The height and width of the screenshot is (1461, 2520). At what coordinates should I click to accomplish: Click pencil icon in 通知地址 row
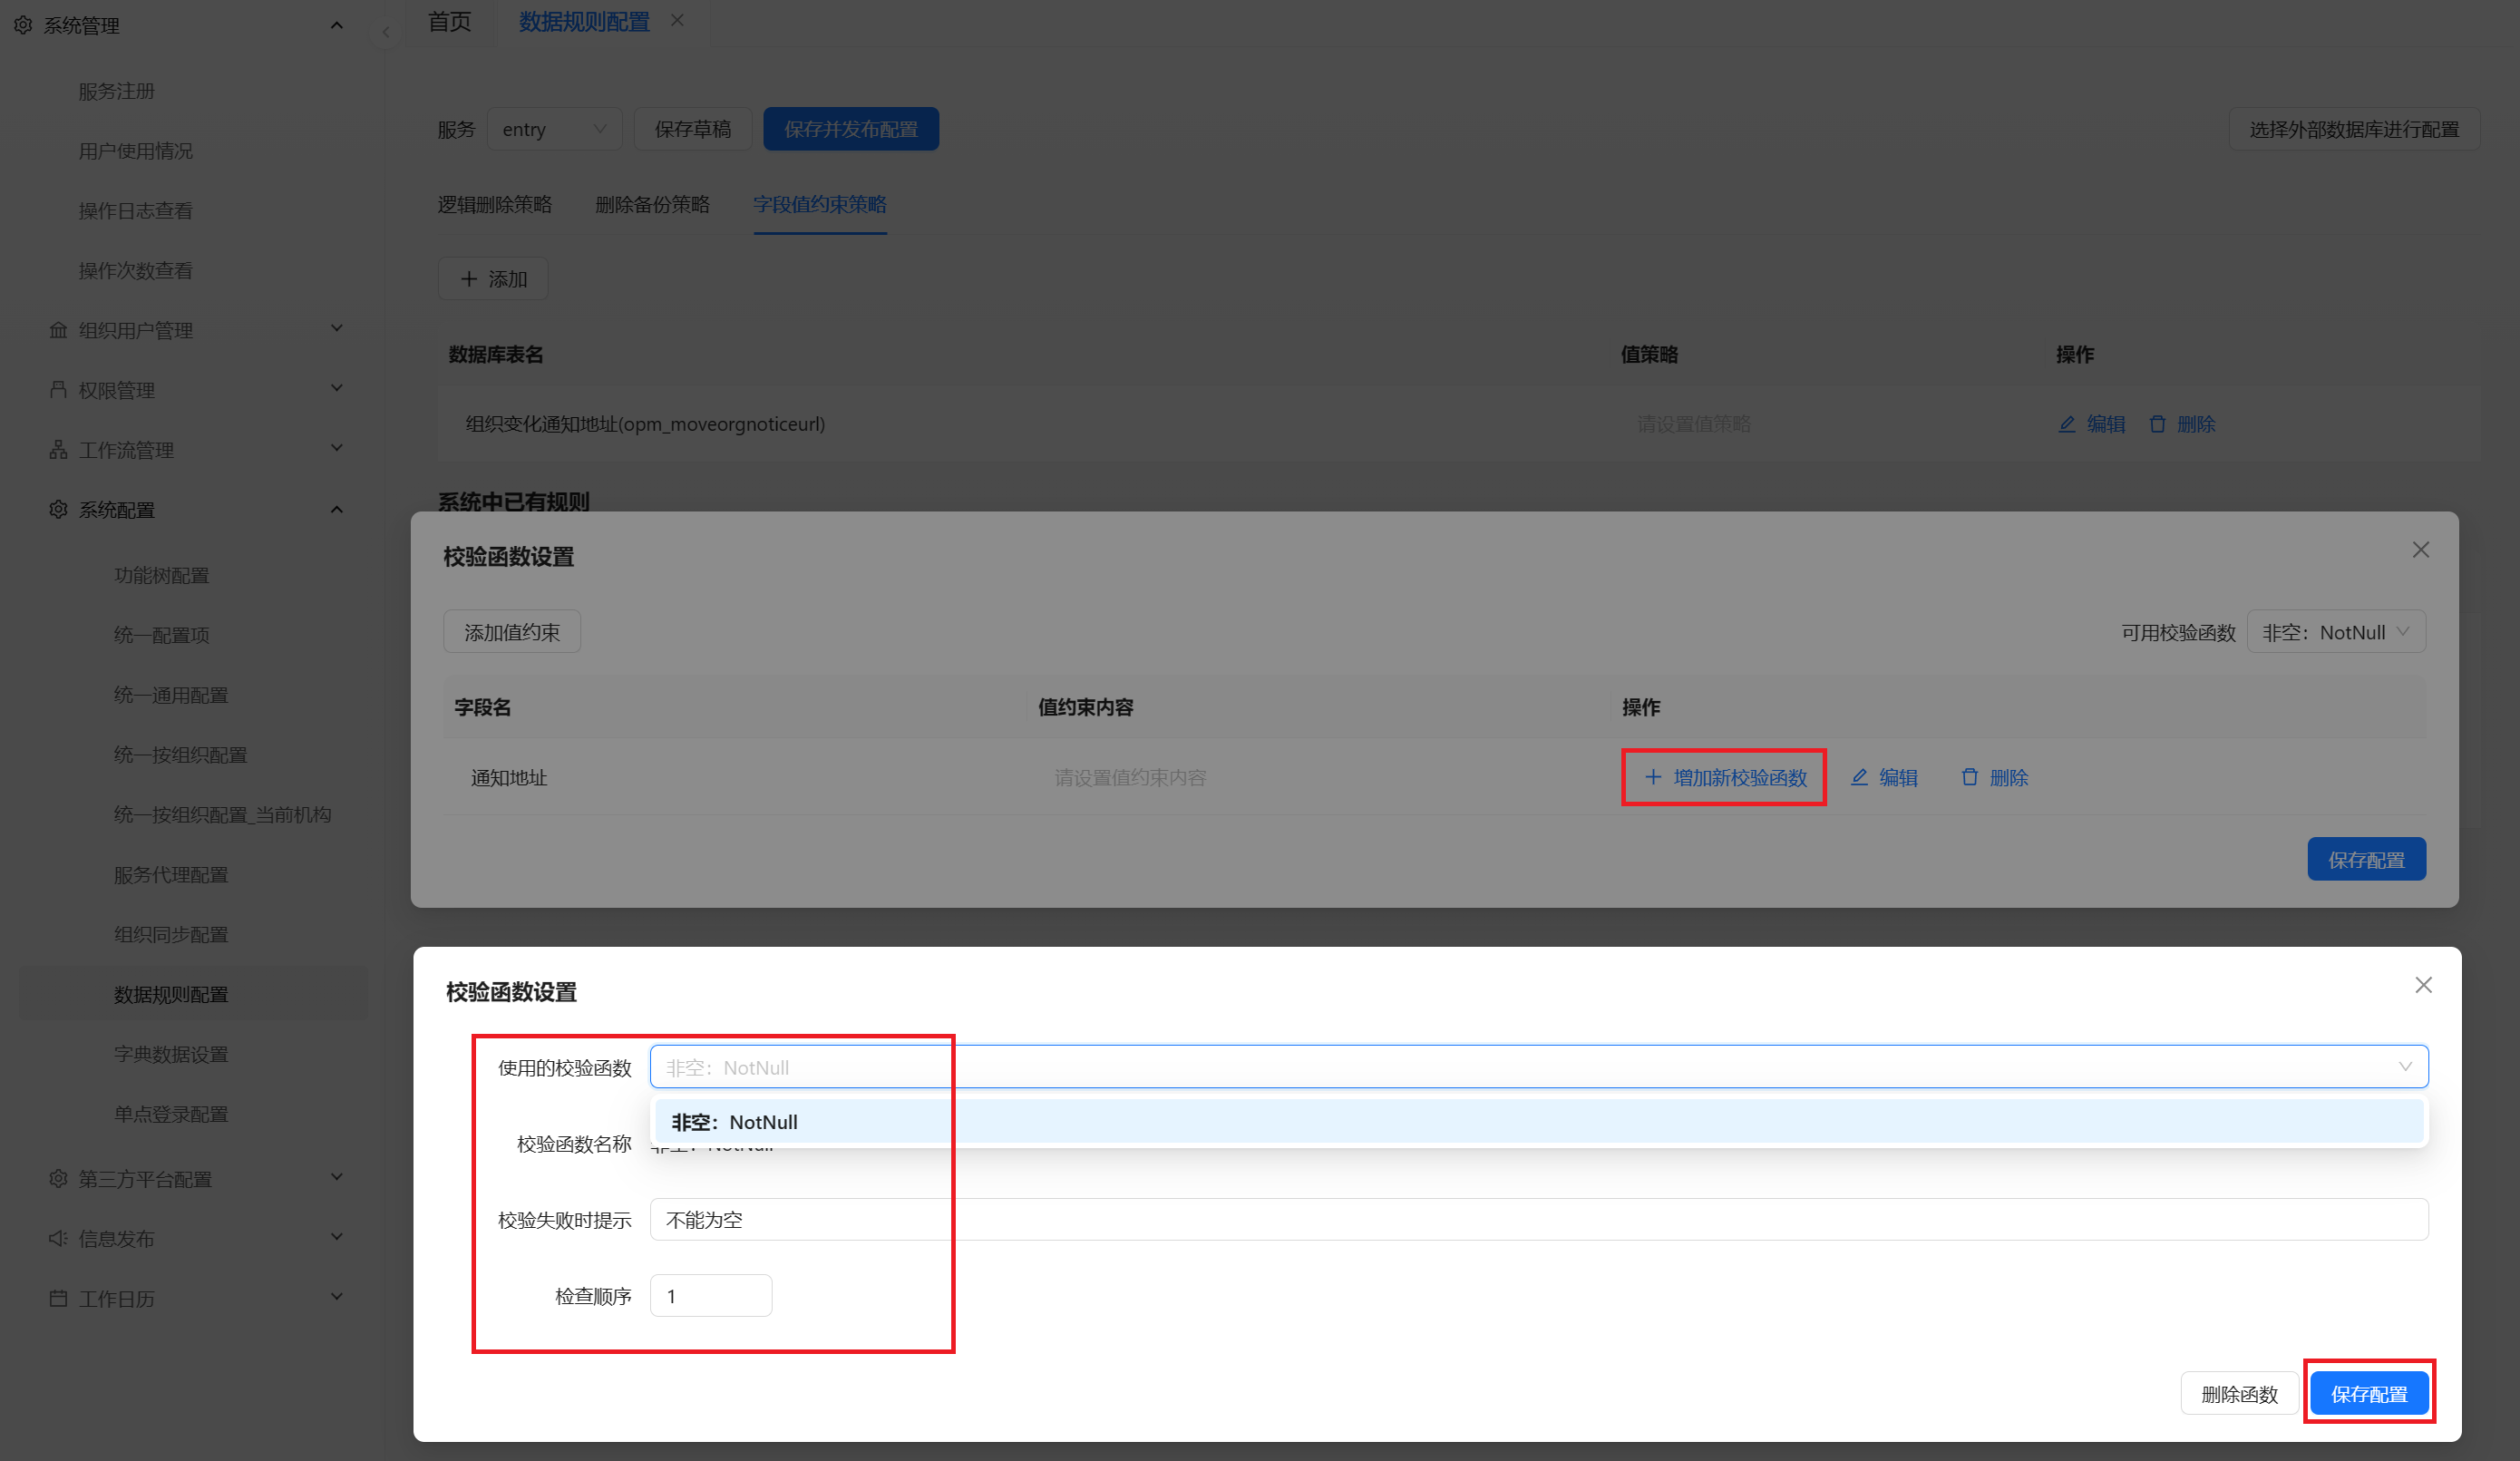1859,777
